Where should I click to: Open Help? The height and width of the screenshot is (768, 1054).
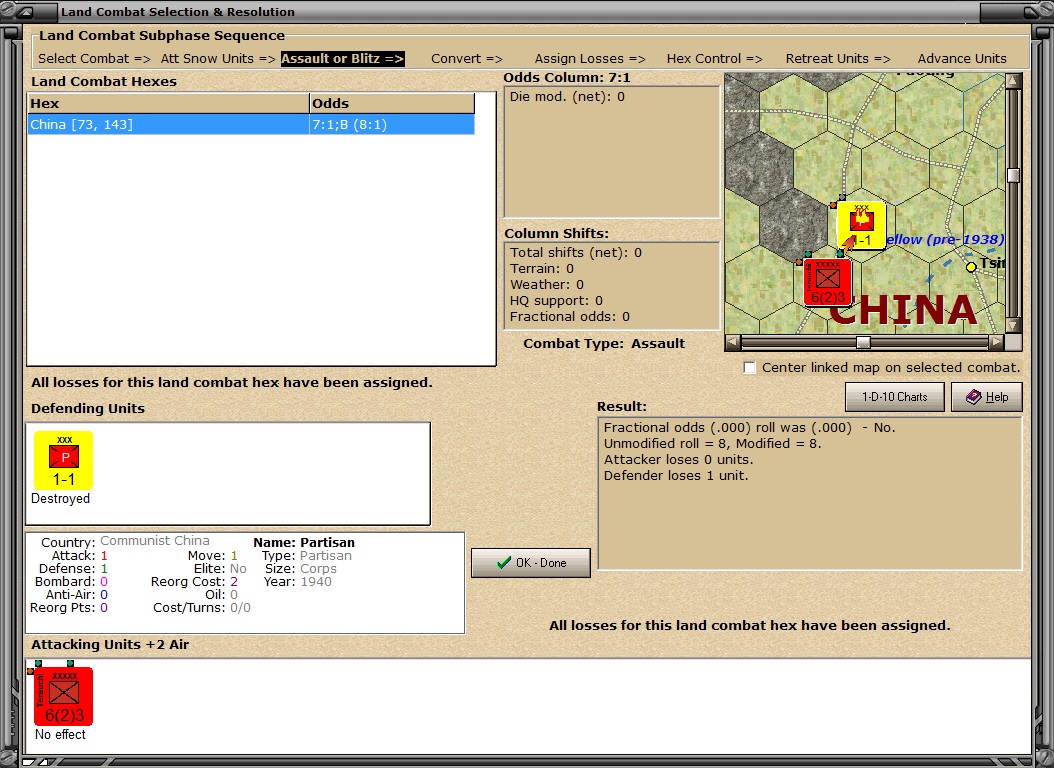tap(987, 397)
